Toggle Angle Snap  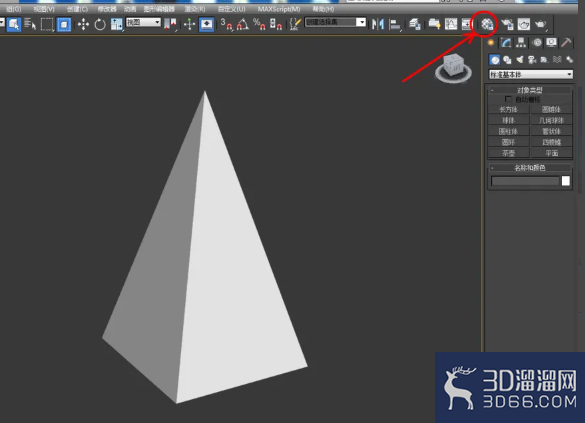(243, 25)
